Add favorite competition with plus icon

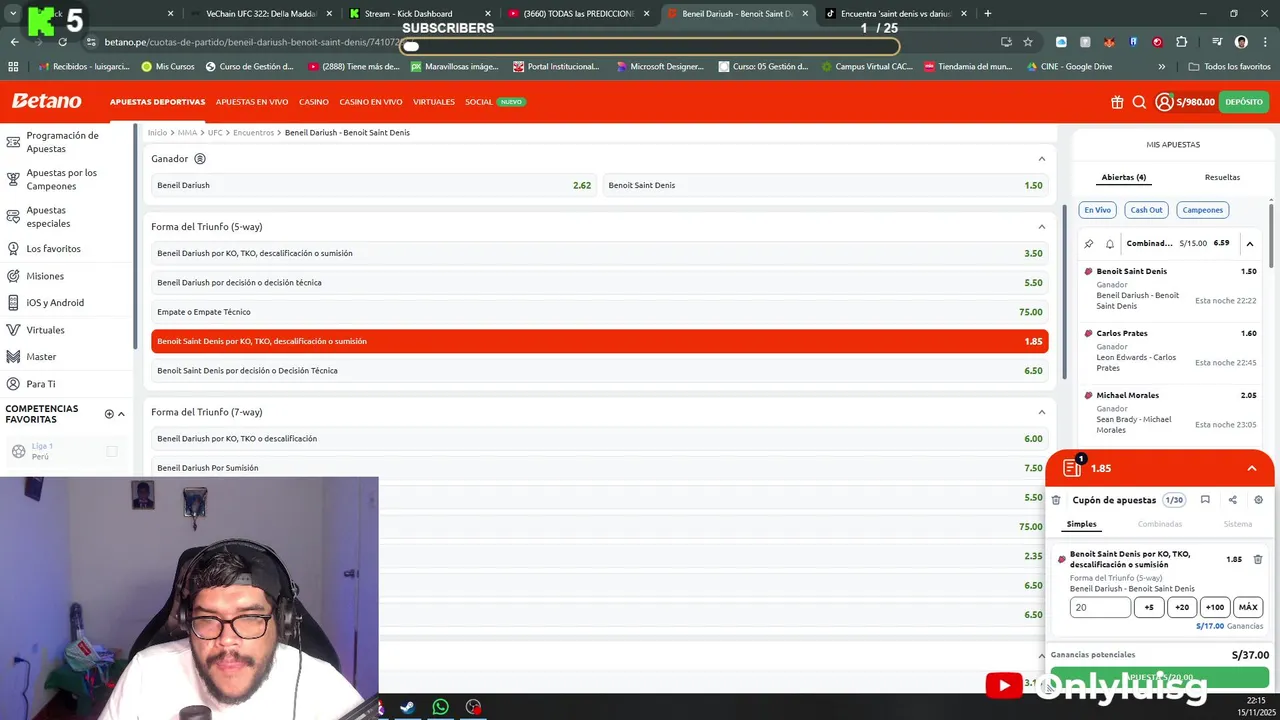109,414
